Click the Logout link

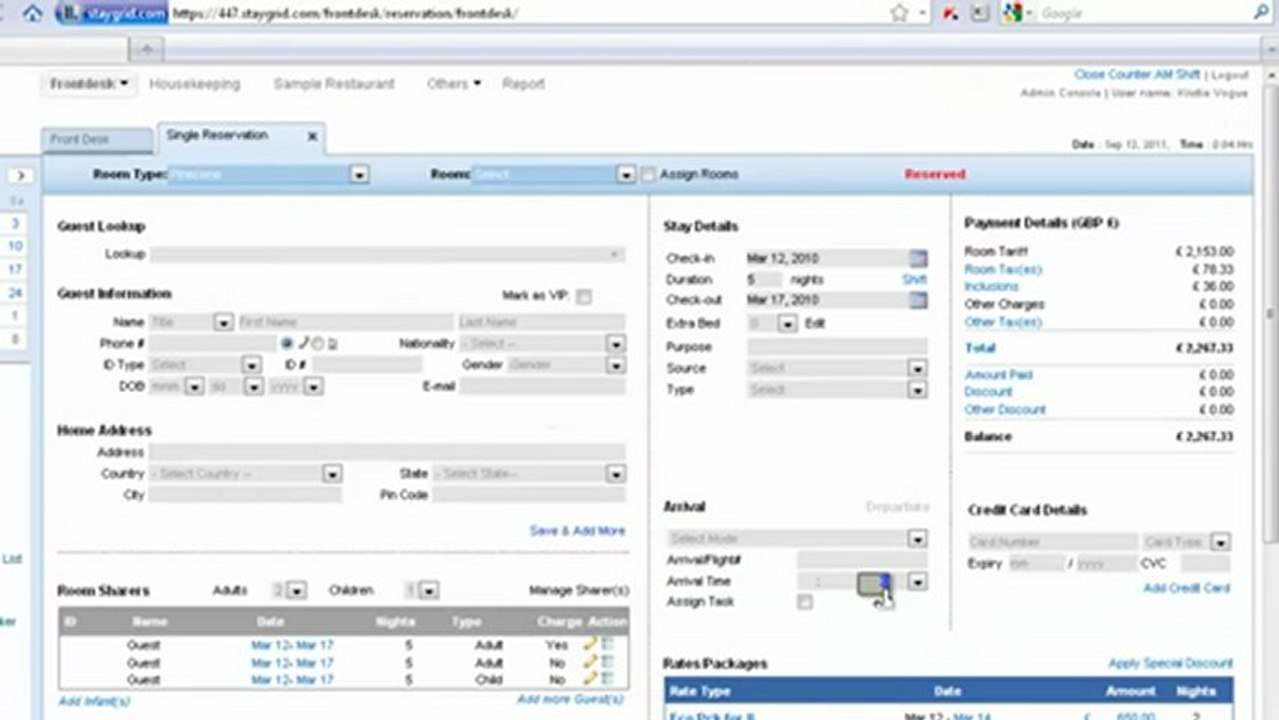click(1230, 75)
